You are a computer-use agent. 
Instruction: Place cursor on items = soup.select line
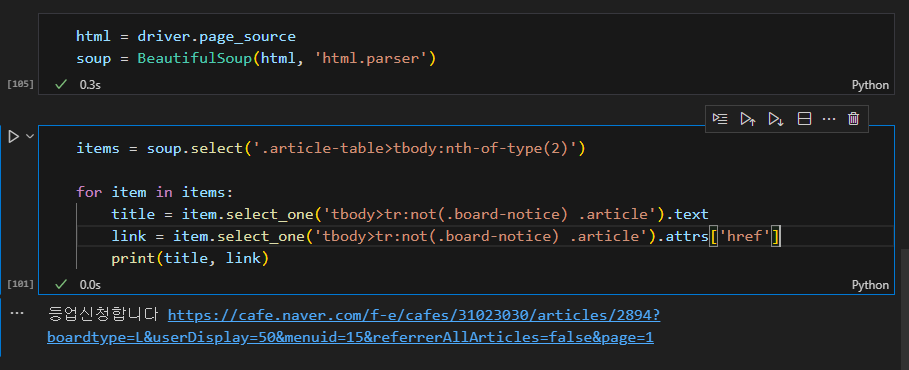coord(331,148)
